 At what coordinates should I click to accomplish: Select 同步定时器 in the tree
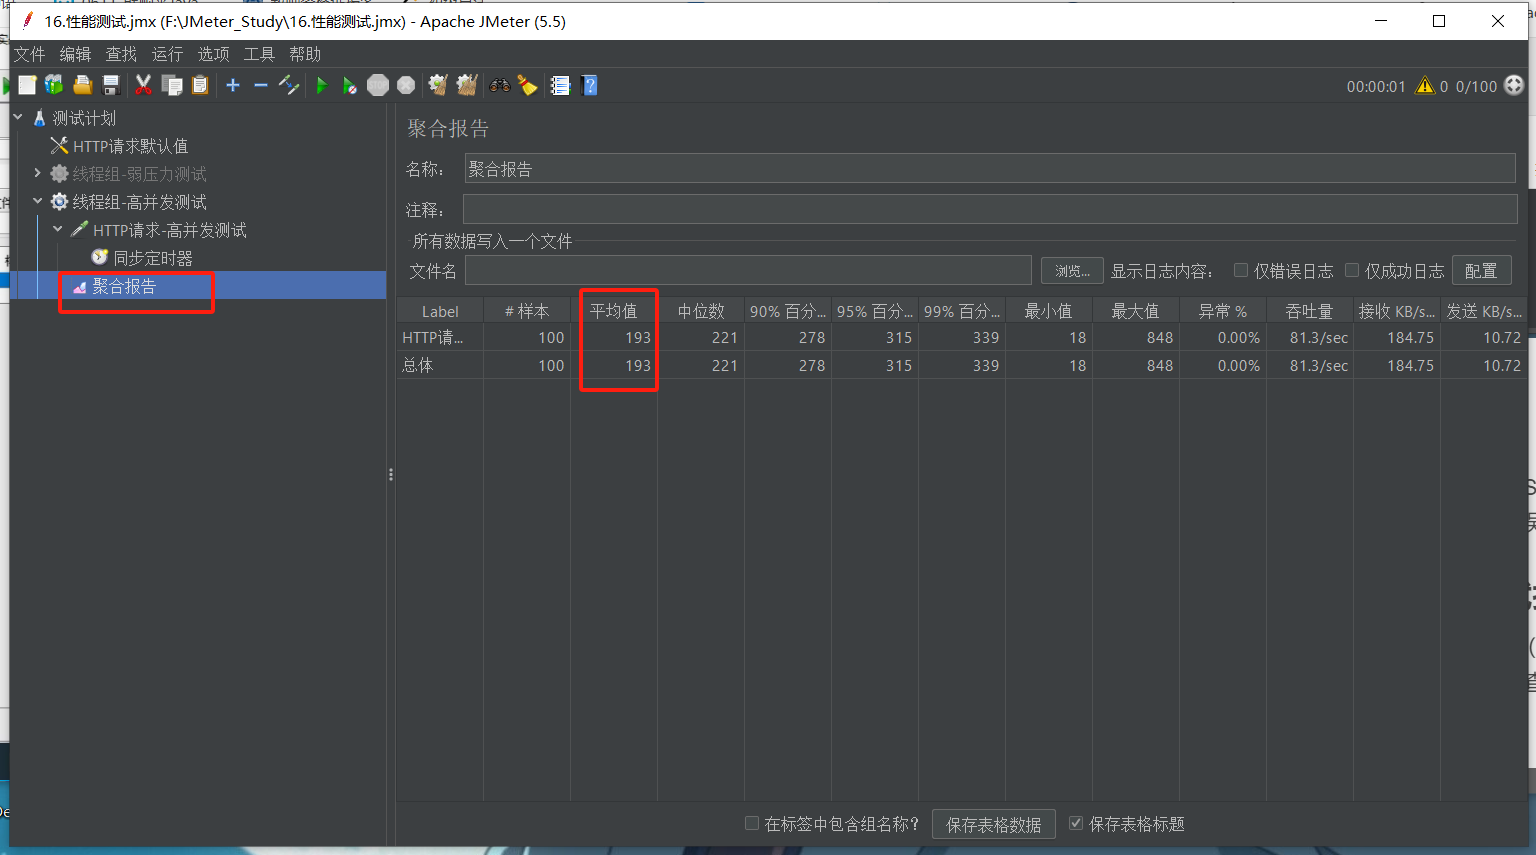152,258
